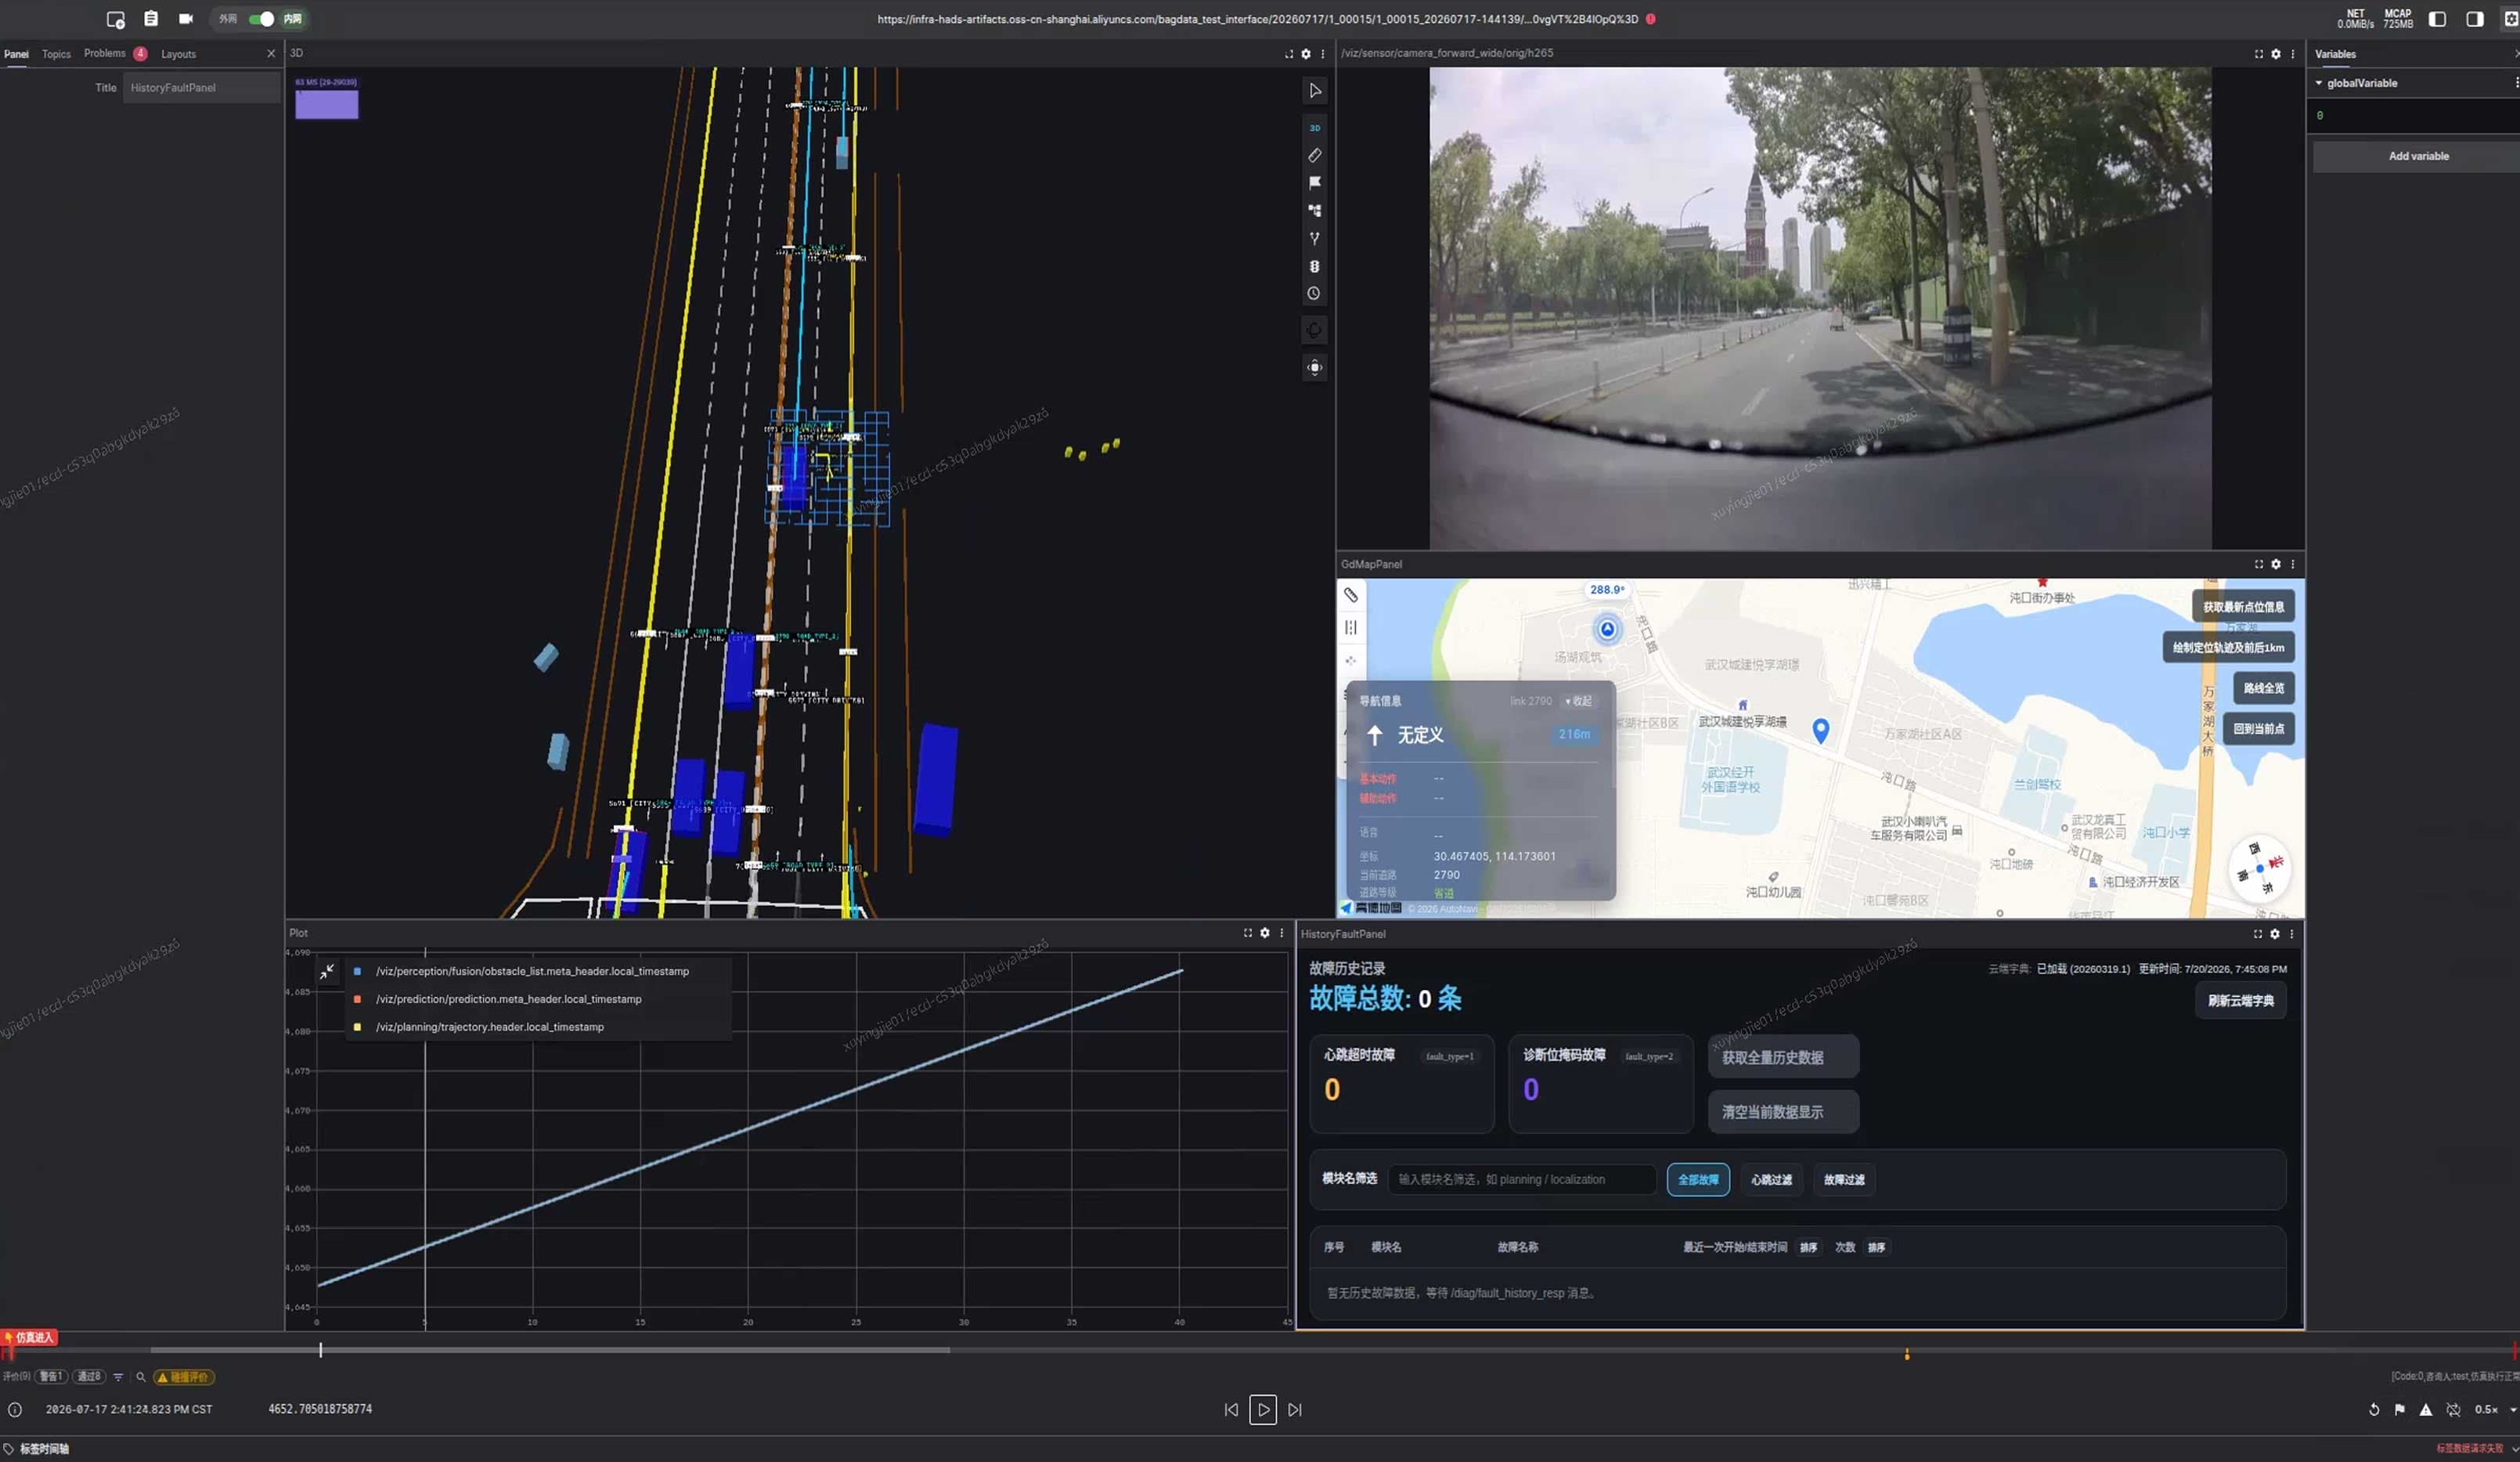The width and height of the screenshot is (2520, 1462).
Task: Open the Layouts tab
Action: pos(178,54)
